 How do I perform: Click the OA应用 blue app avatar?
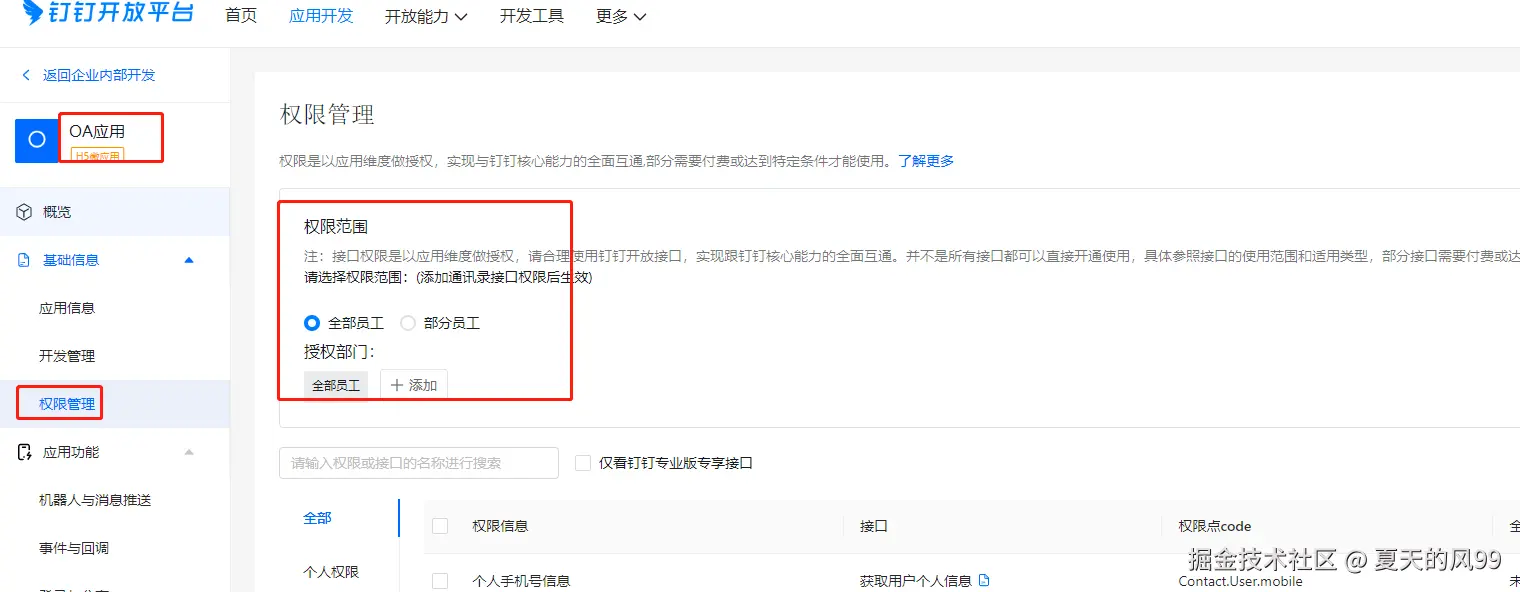(37, 140)
